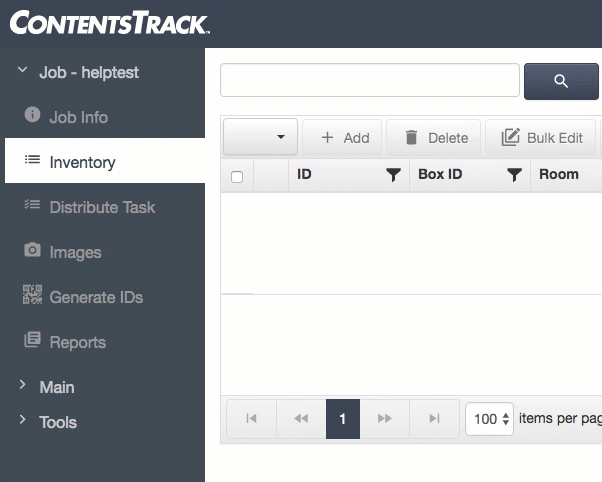Click the Job Info circle icon

point(32,114)
